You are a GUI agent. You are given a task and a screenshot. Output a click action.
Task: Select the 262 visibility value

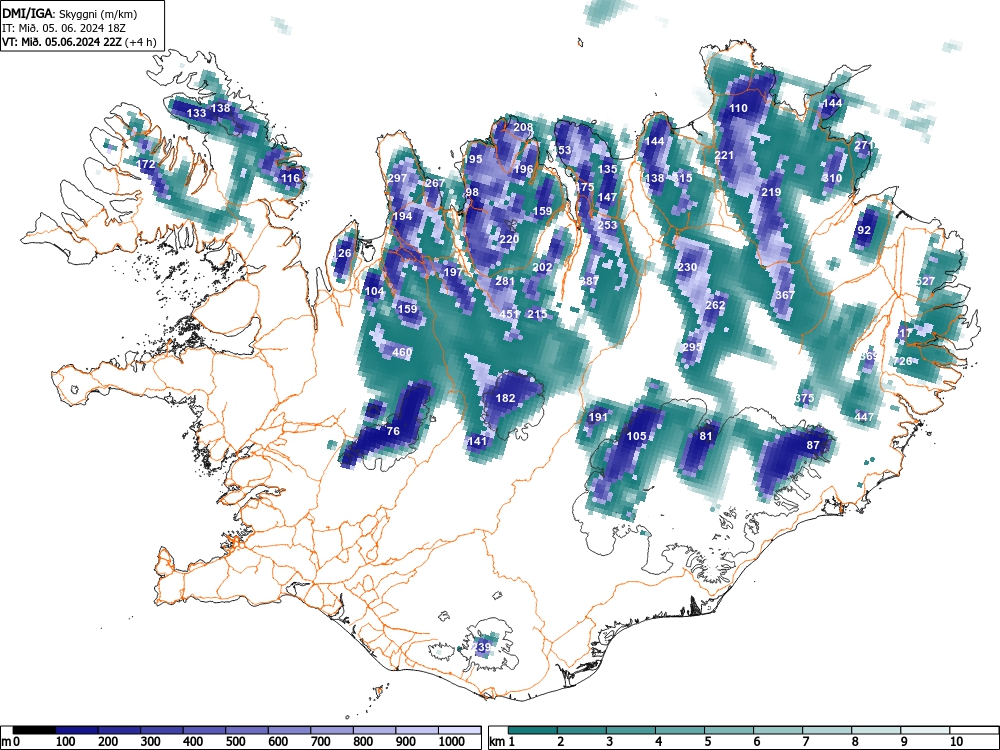click(715, 305)
